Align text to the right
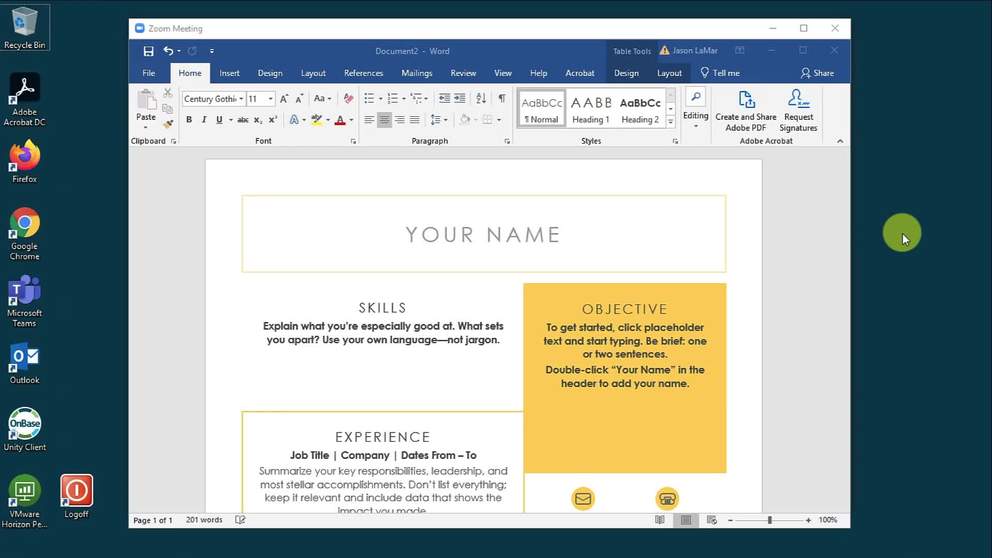Viewport: 992px width, 558px height. click(x=399, y=120)
